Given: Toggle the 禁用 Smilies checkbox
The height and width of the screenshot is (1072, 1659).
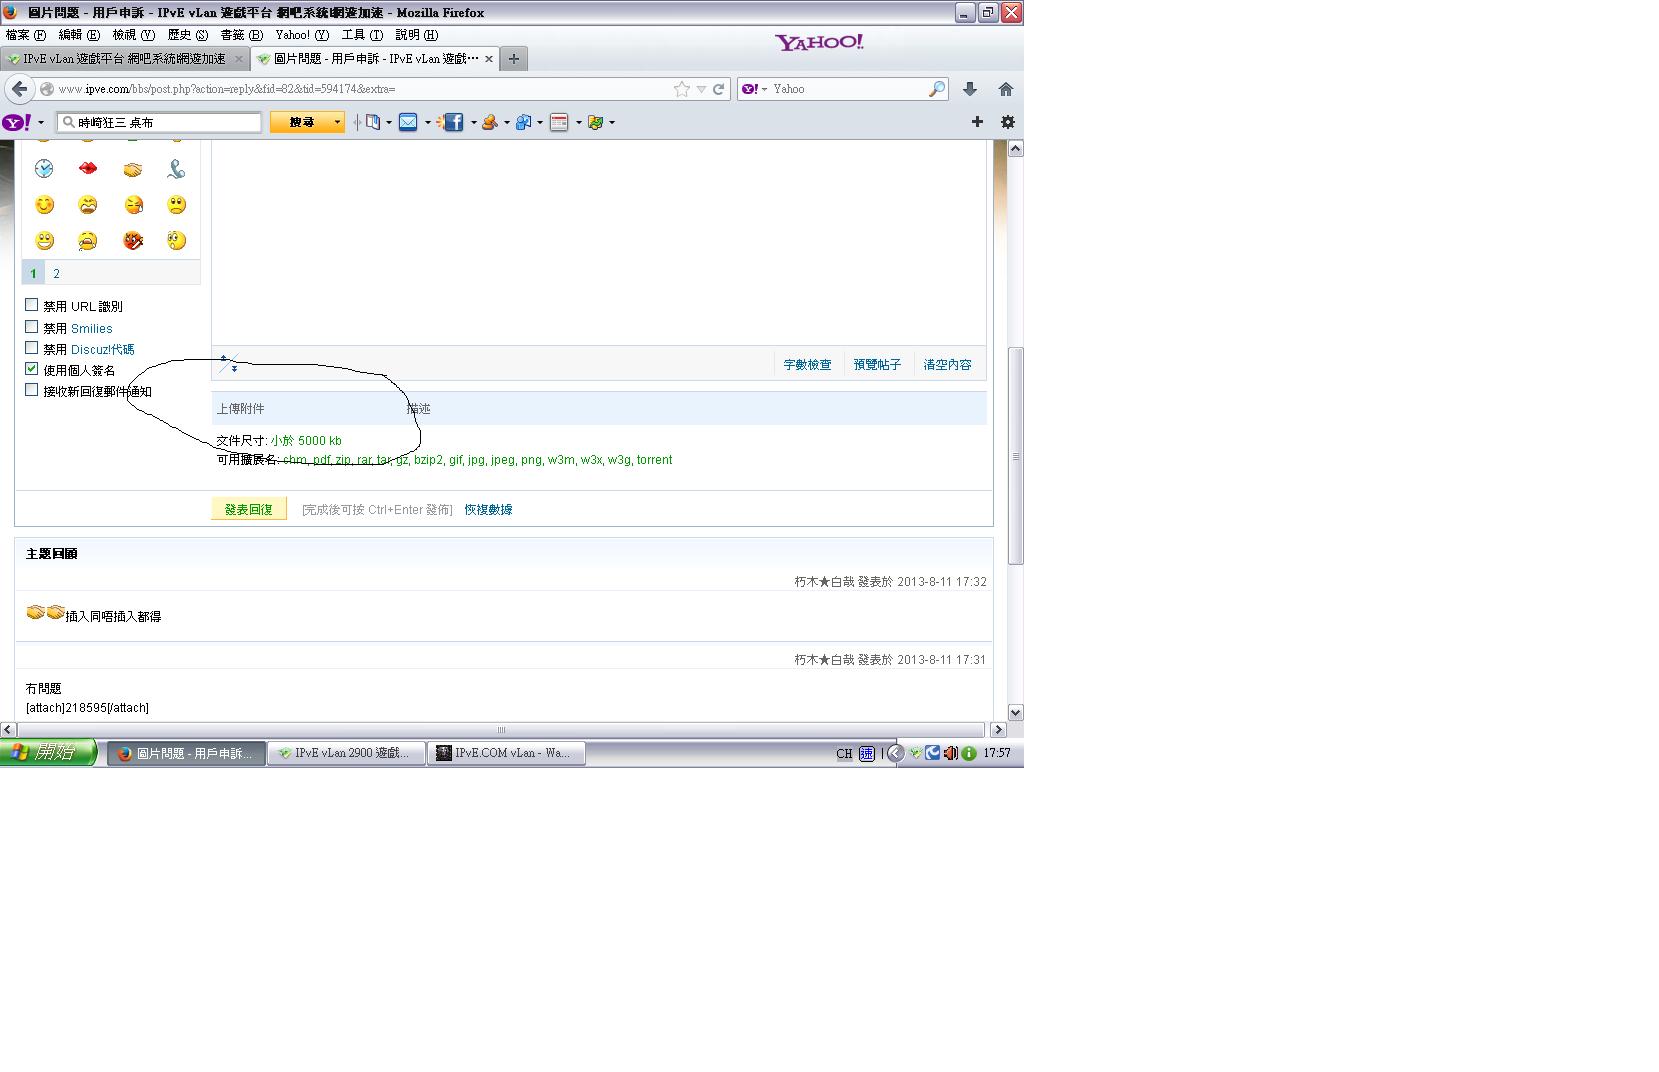Looking at the screenshot, I should pos(32,327).
